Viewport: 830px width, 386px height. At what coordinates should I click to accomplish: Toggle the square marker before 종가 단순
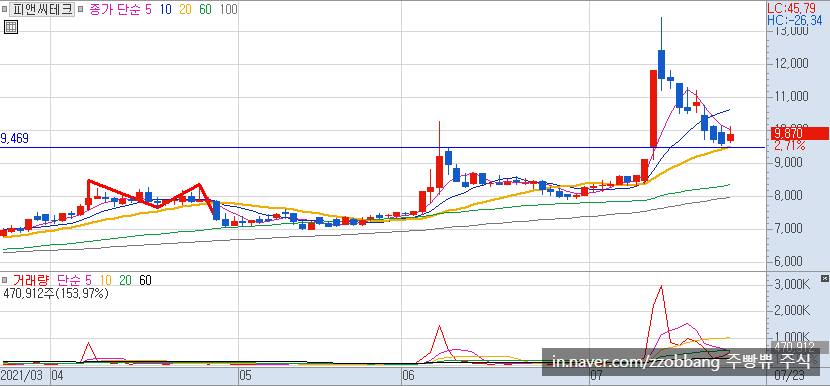click(80, 10)
